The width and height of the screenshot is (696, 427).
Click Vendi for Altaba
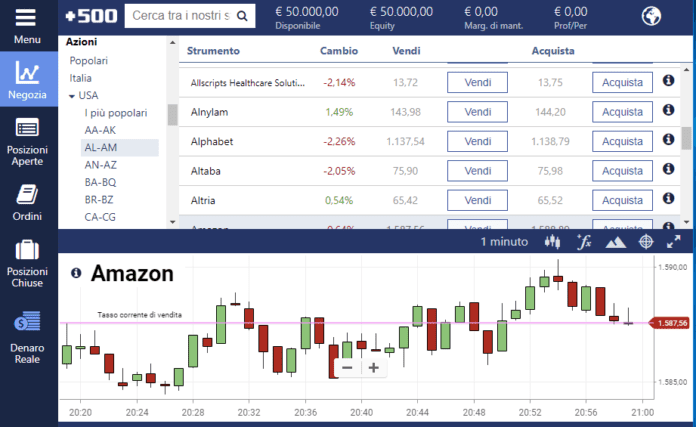(x=478, y=171)
